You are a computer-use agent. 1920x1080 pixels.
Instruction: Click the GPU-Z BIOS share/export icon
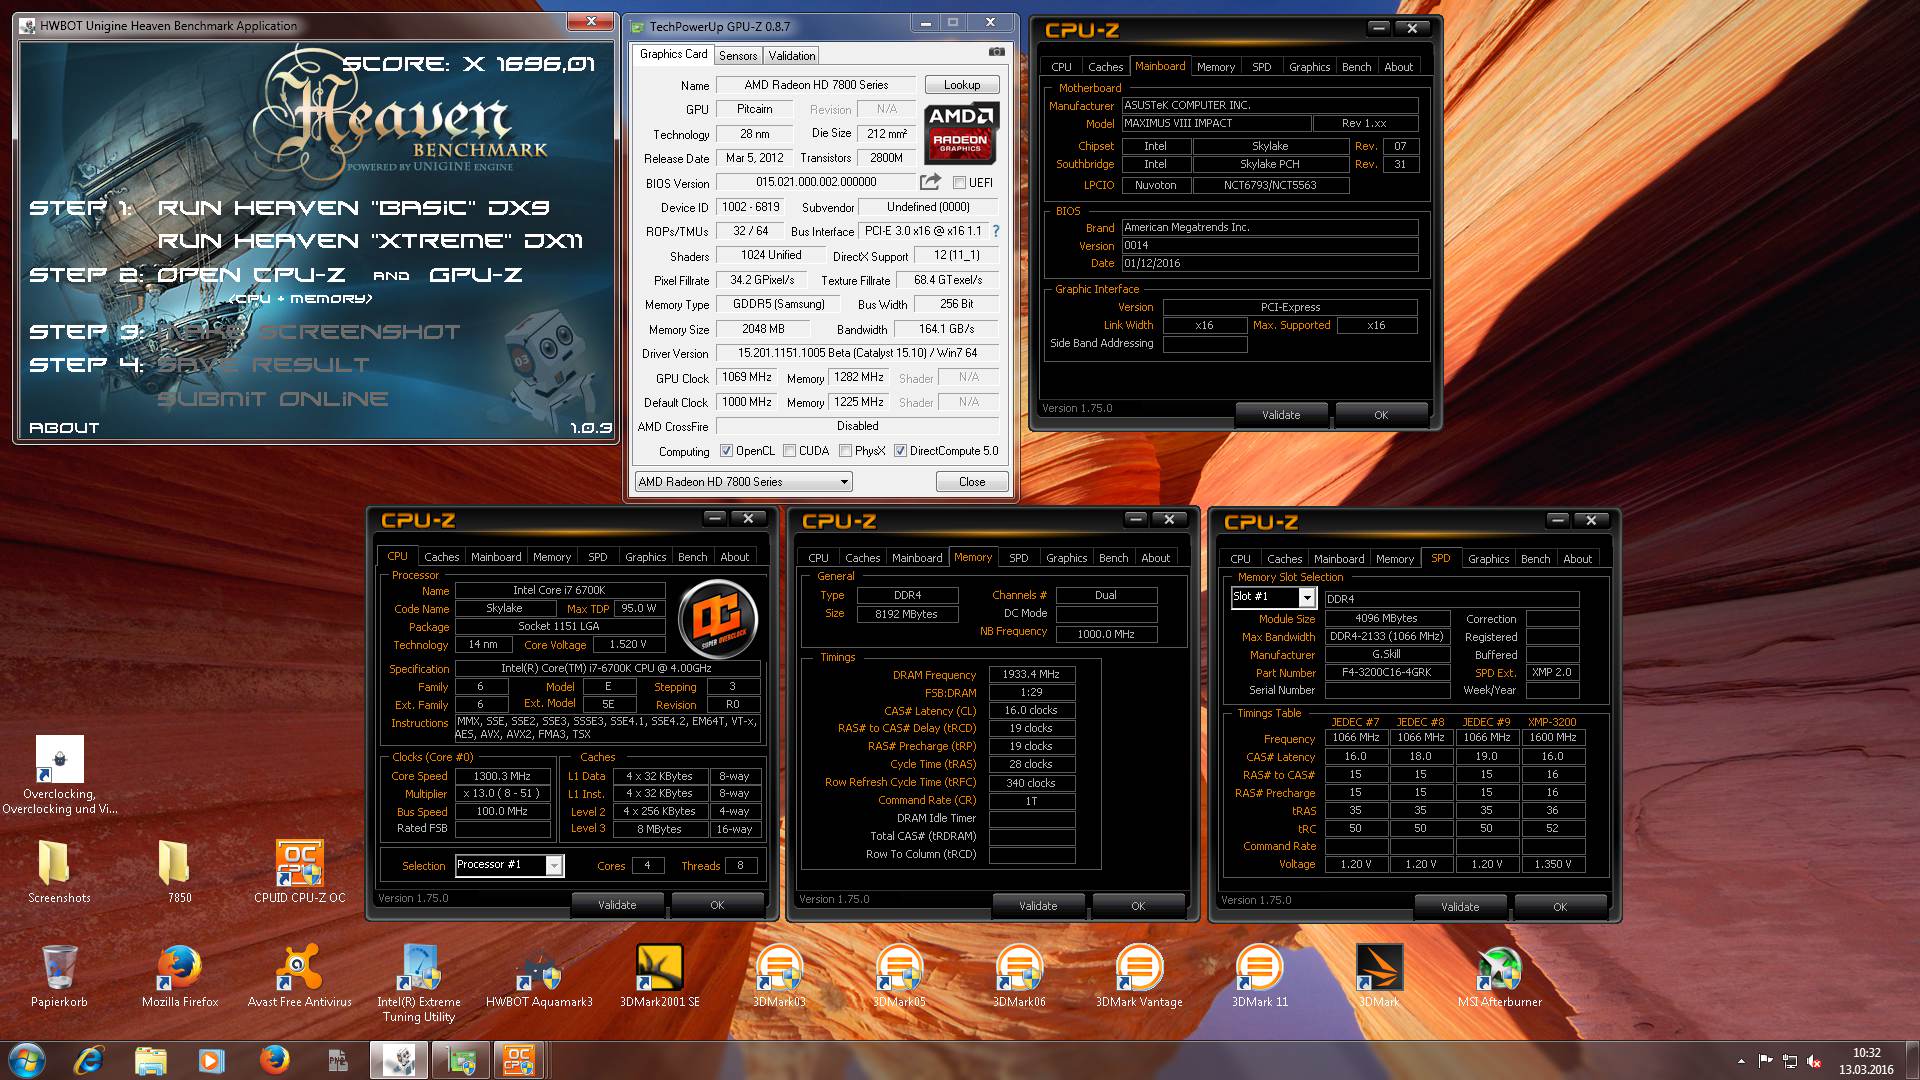tap(930, 182)
